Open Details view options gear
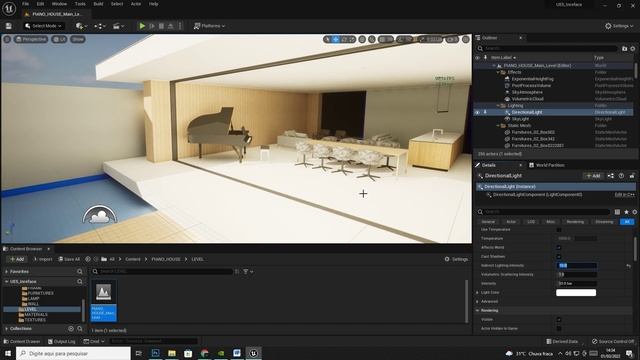The width and height of the screenshot is (640, 360). tap(634, 212)
